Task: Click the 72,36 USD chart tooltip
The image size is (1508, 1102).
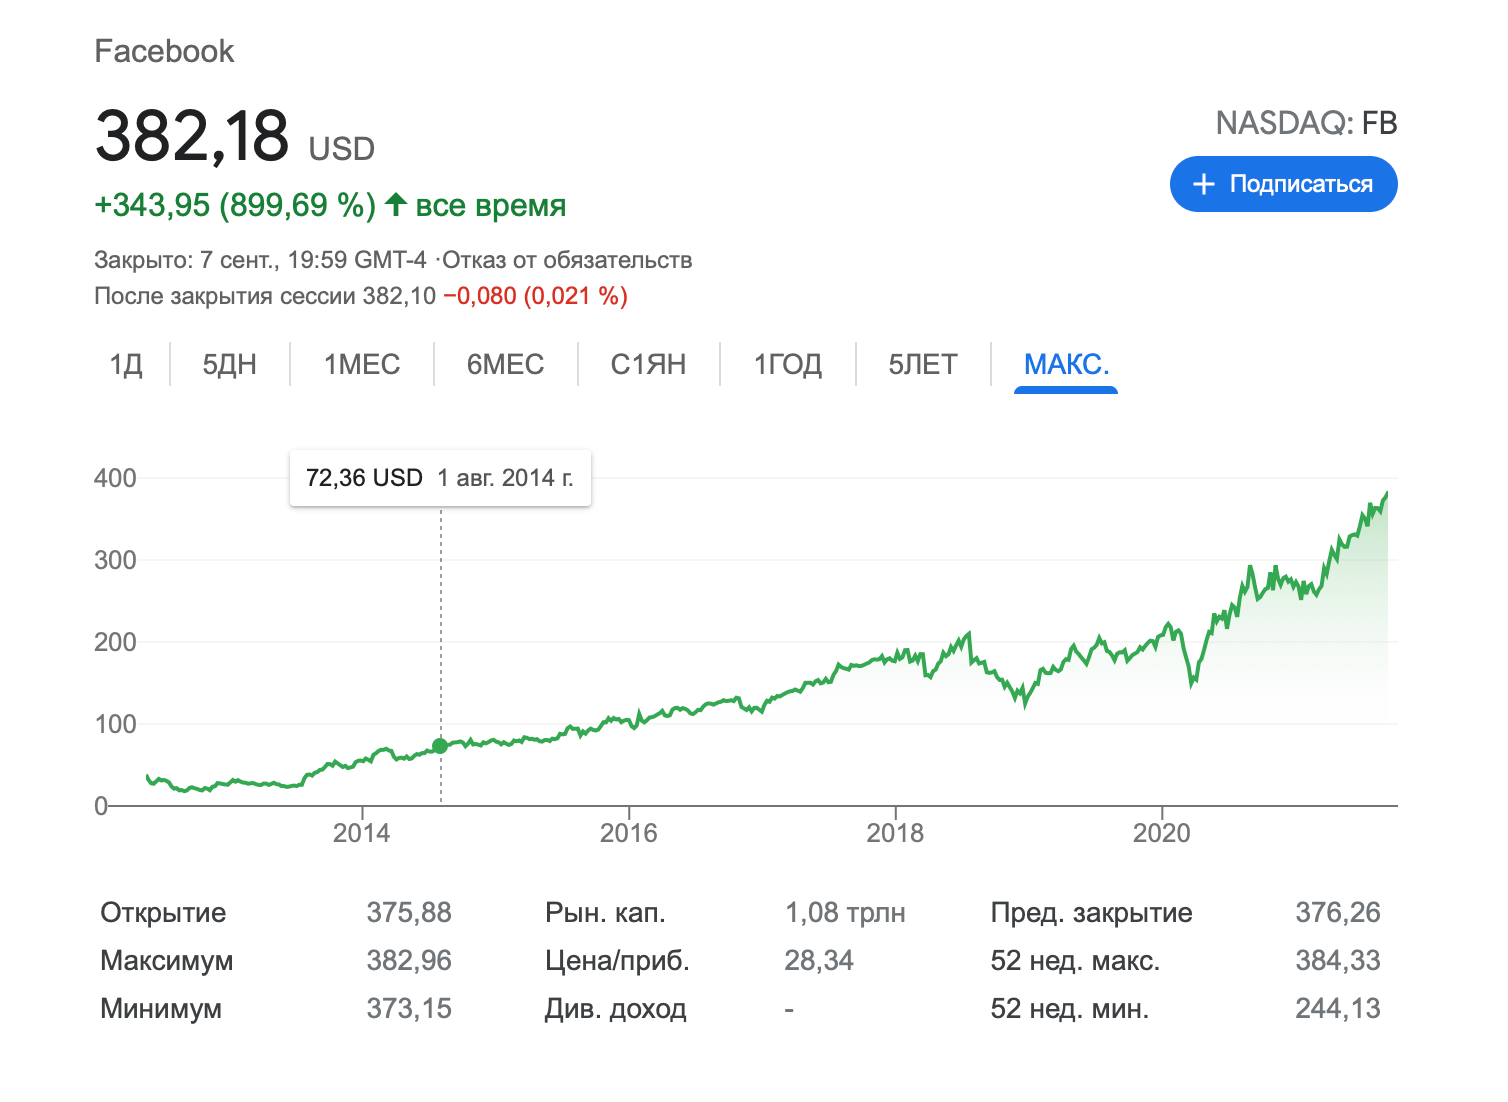Action: pyautogui.click(x=440, y=478)
